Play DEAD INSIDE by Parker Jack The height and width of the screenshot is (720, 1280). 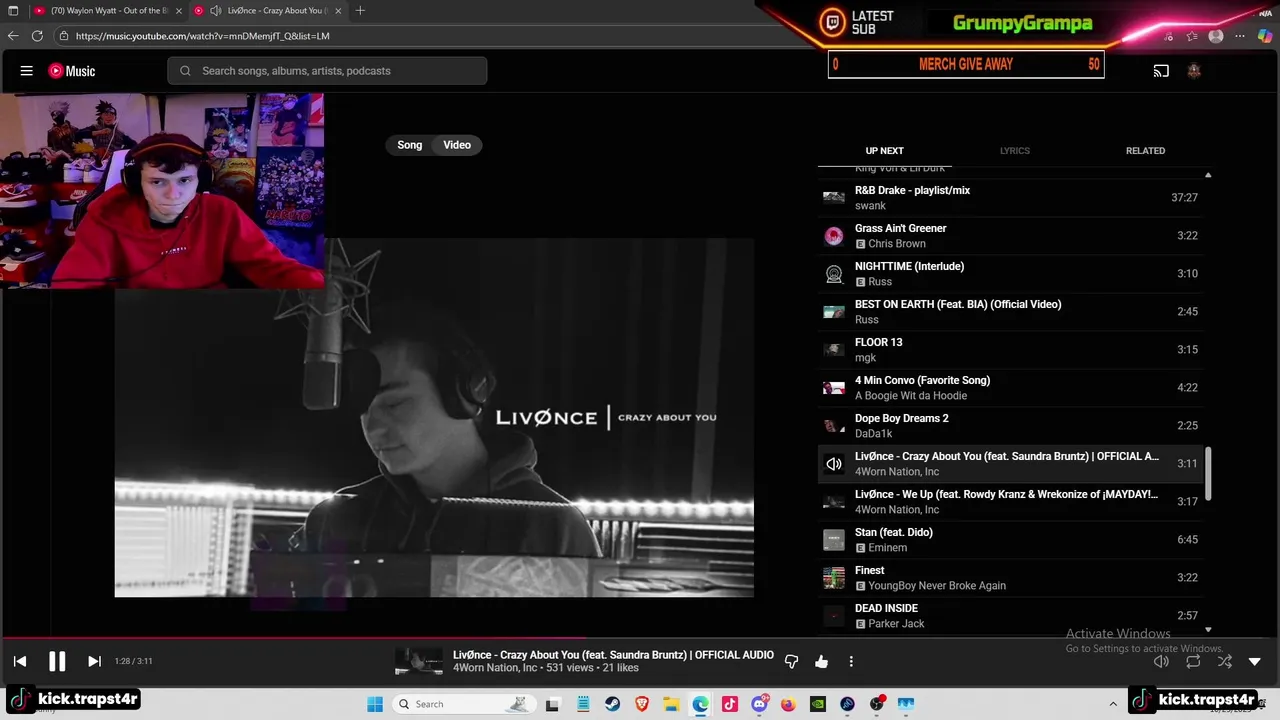click(1010, 616)
